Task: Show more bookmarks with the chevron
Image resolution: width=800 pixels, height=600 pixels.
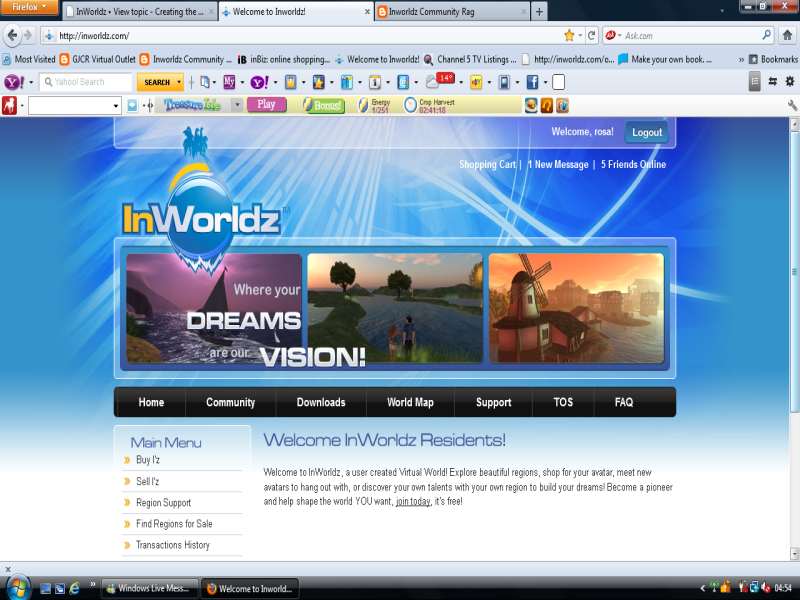Action: (x=741, y=60)
